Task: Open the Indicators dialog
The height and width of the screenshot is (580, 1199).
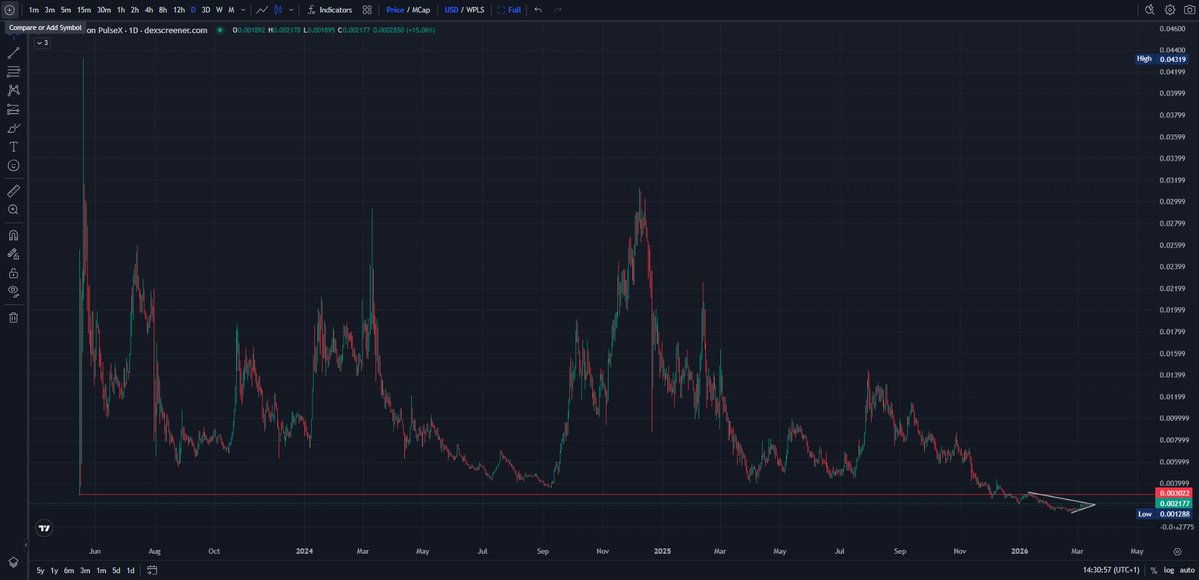Action: tap(330, 10)
